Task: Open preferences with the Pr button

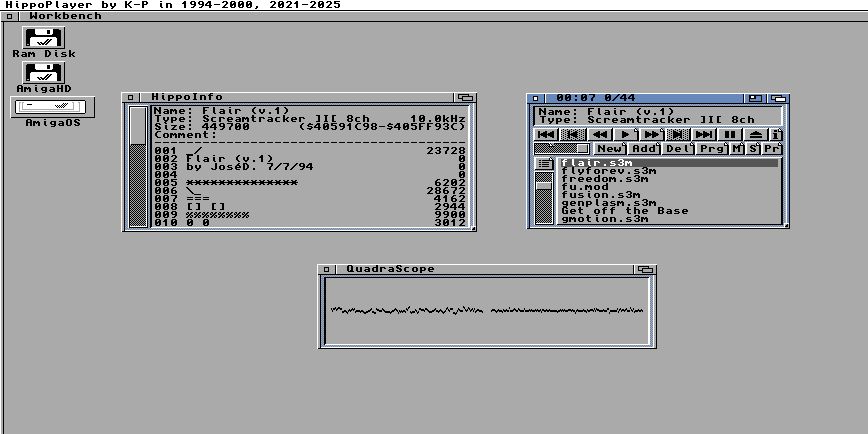Action: coord(773,148)
